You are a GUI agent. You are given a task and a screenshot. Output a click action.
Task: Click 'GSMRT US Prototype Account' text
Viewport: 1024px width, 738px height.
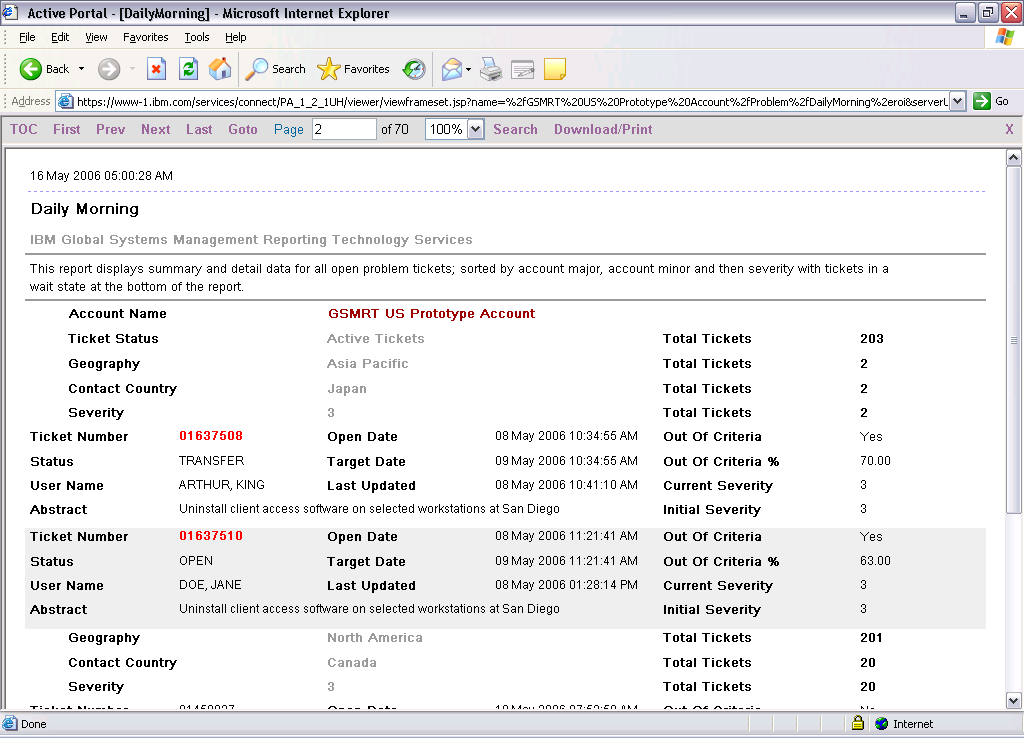point(432,313)
